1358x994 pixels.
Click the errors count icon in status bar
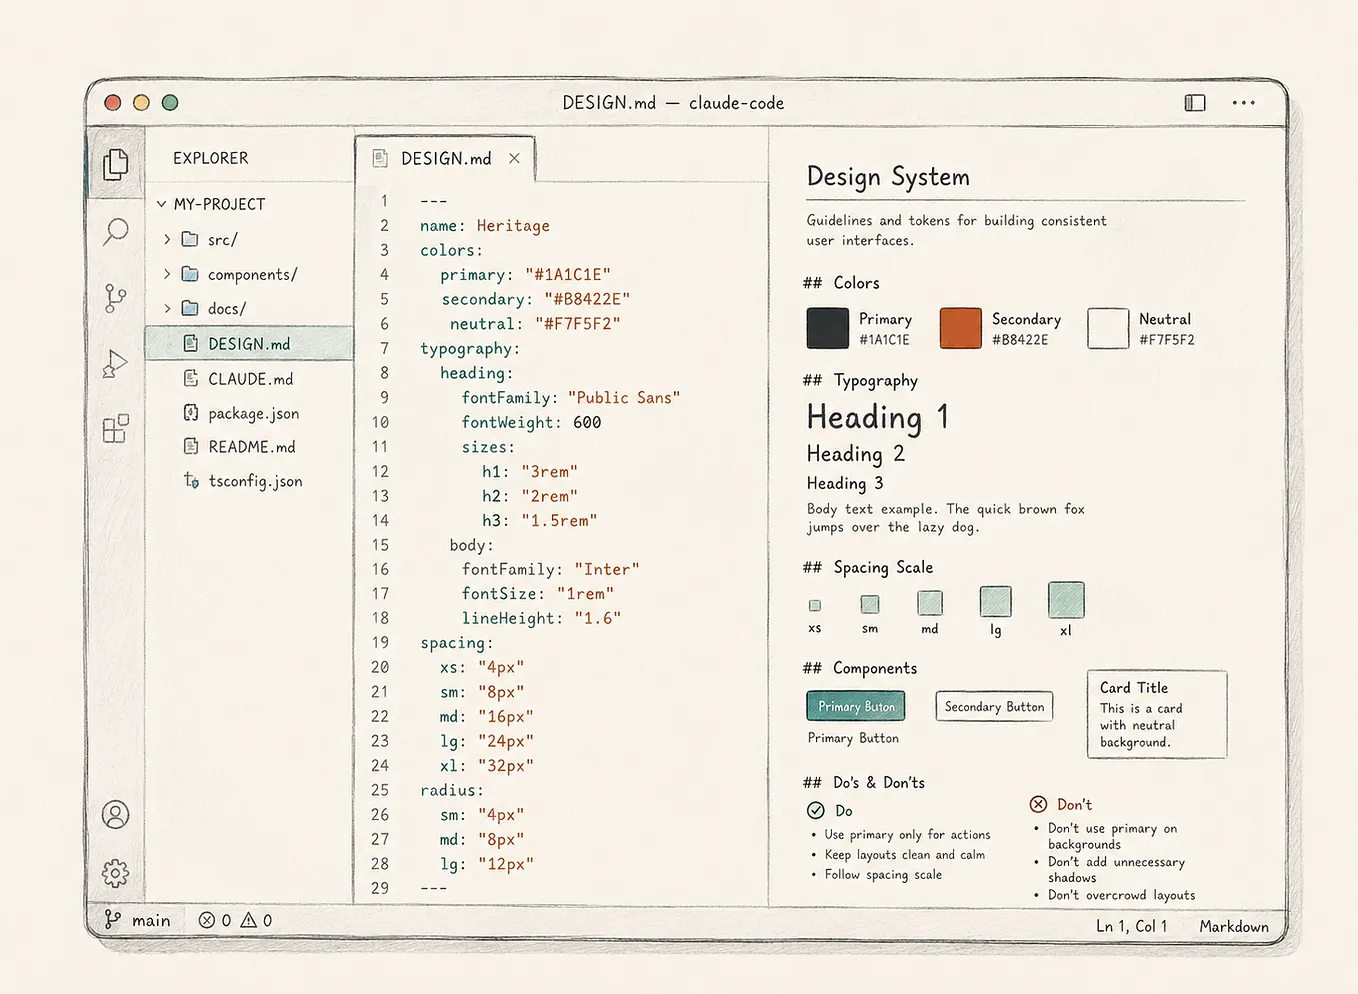[207, 920]
